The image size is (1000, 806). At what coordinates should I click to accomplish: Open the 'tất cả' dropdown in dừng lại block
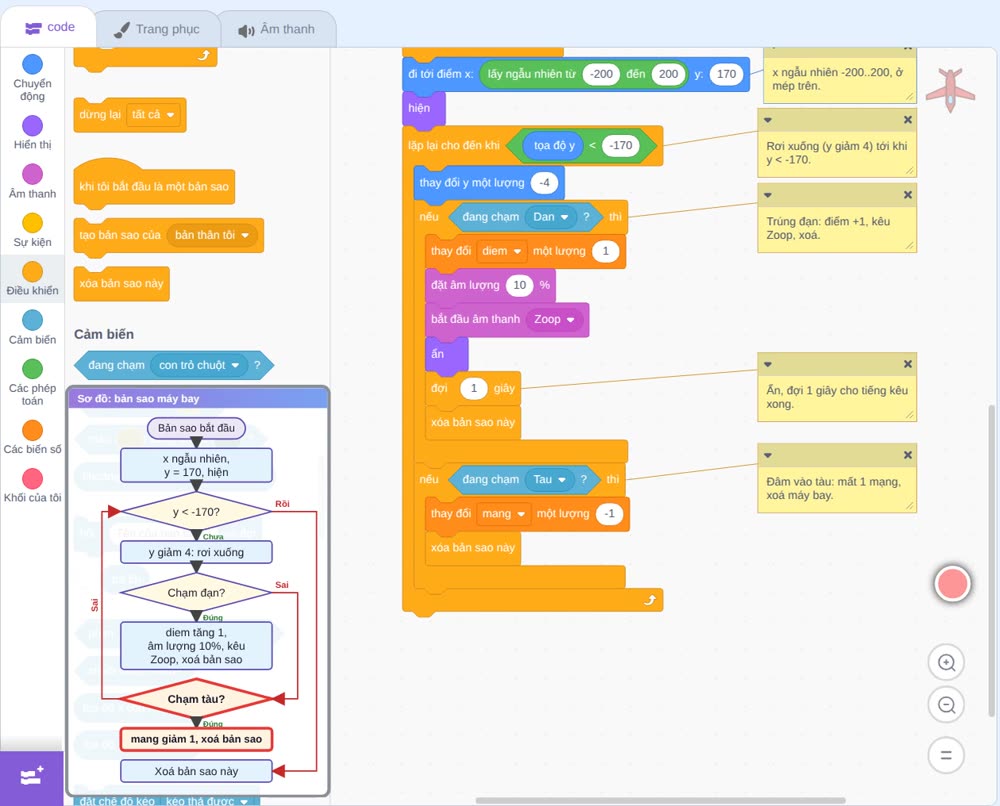point(153,115)
